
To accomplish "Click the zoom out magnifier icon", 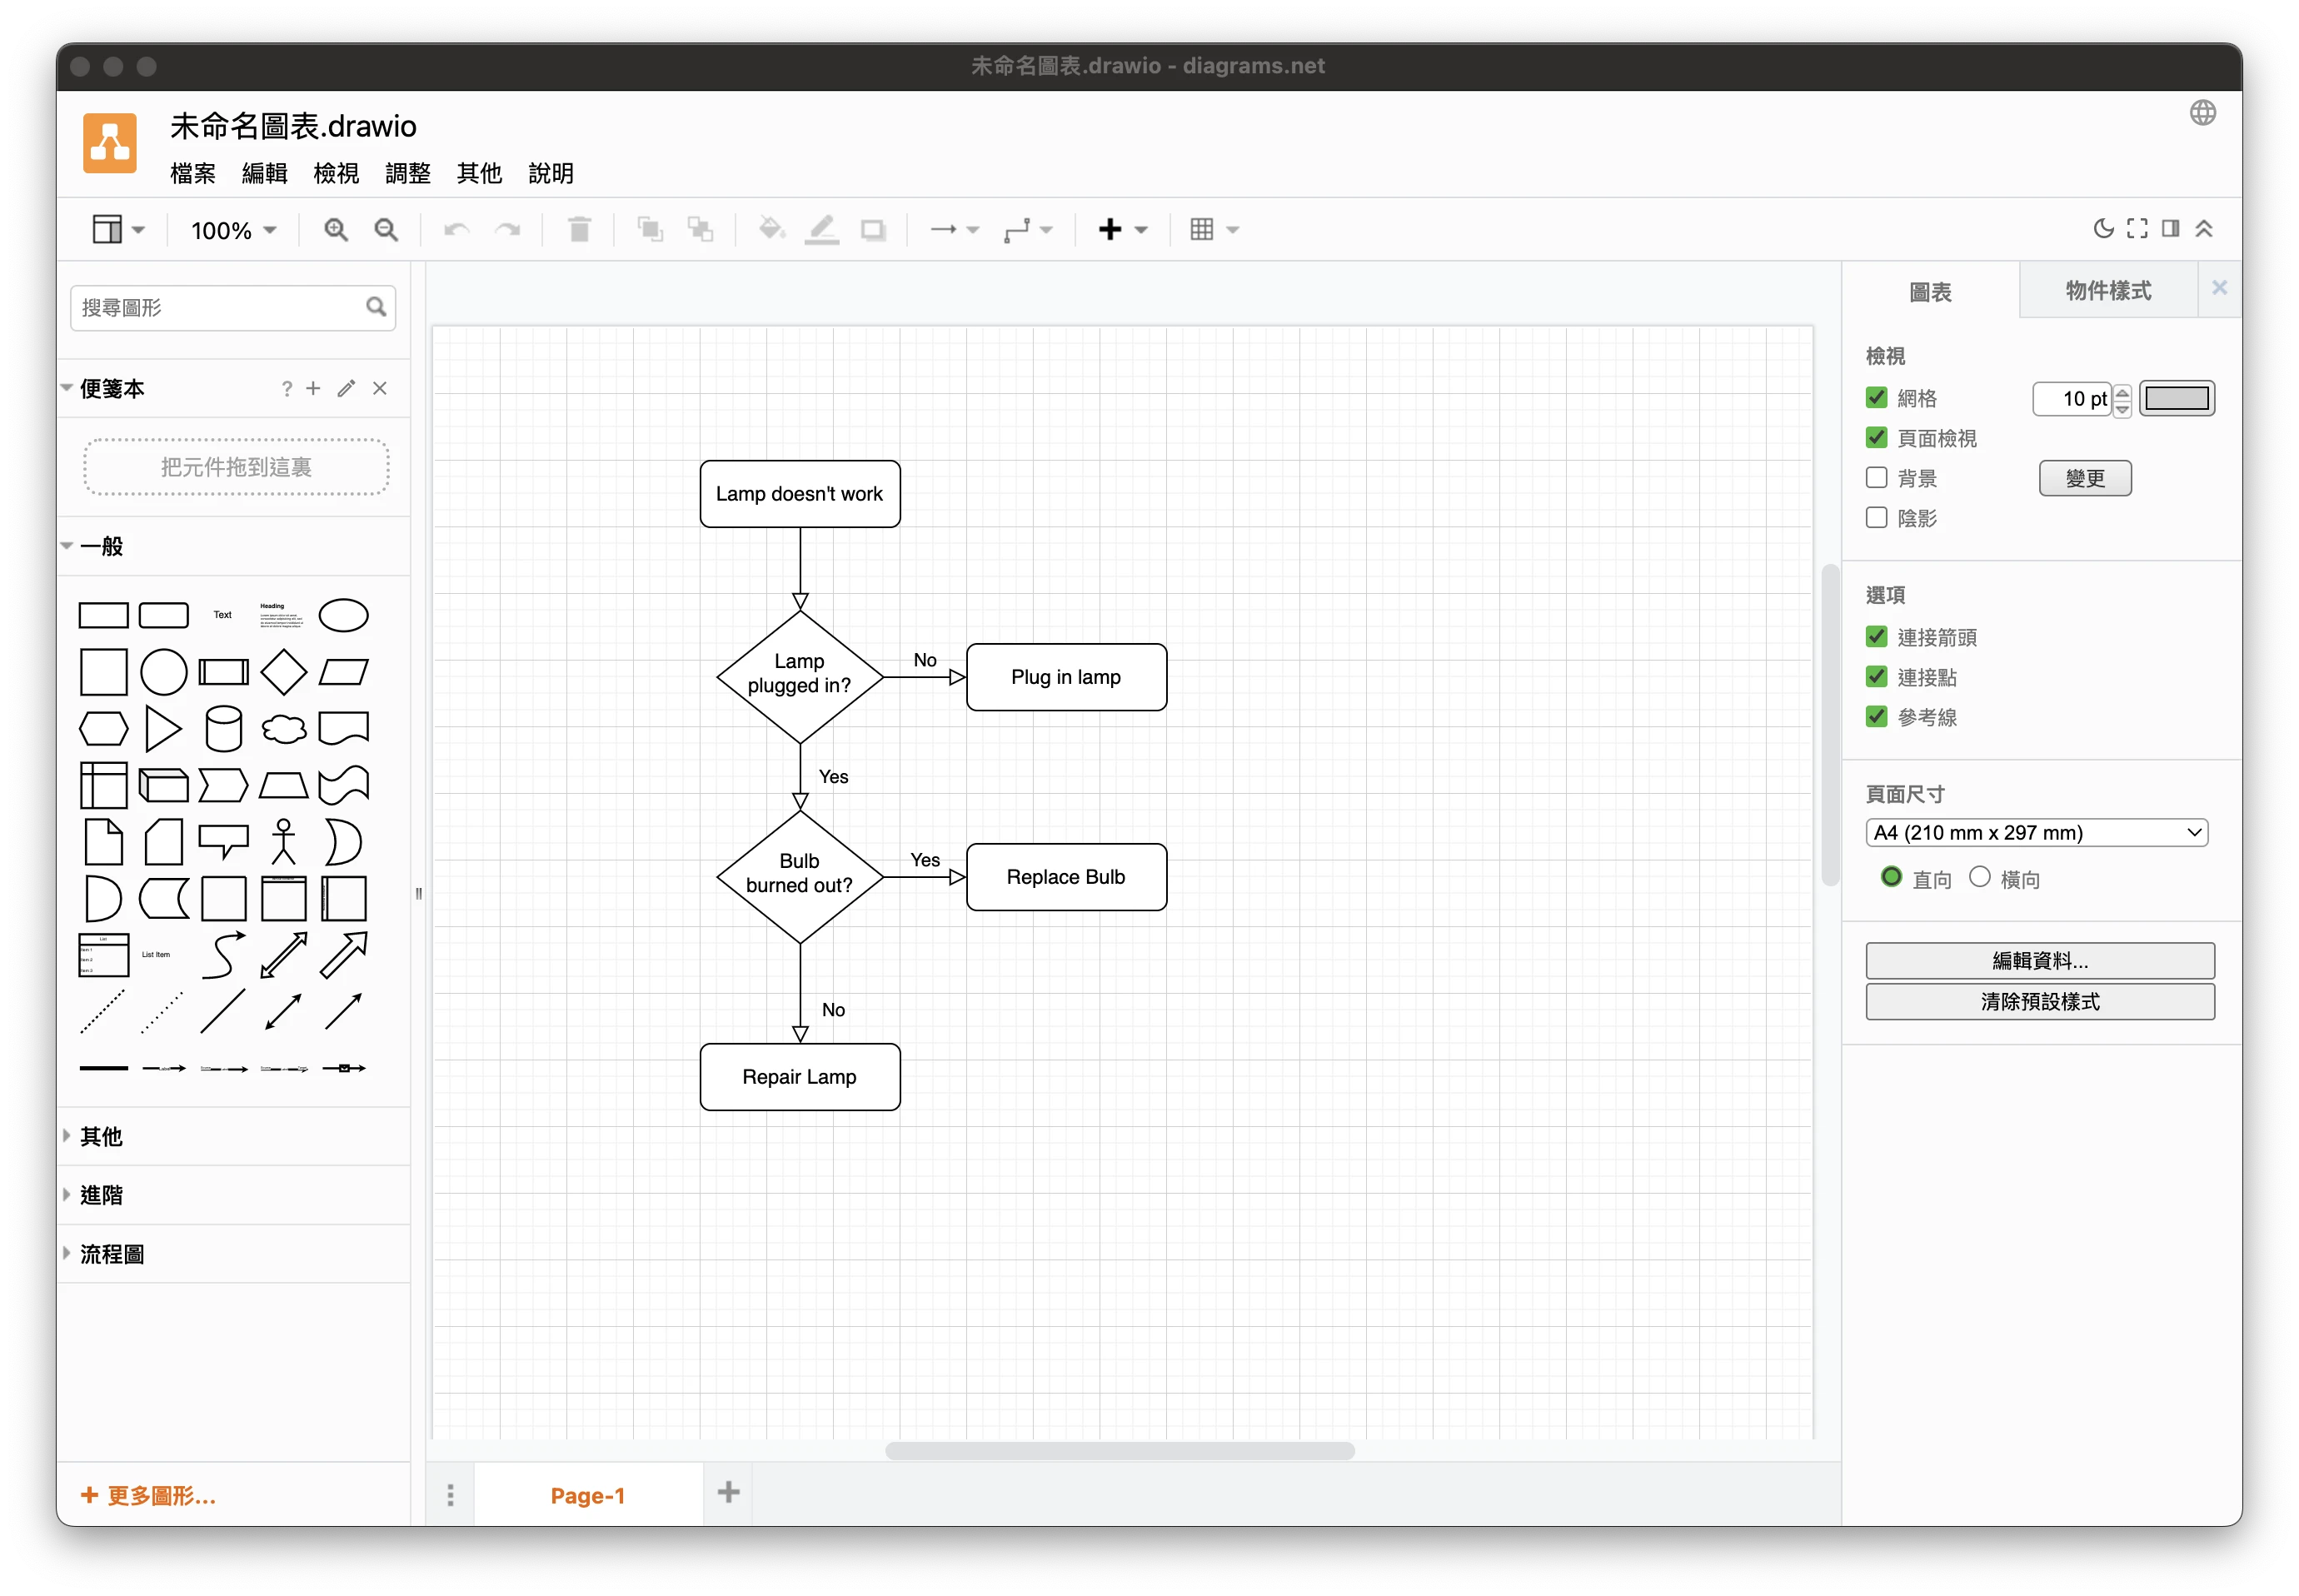I will [386, 230].
